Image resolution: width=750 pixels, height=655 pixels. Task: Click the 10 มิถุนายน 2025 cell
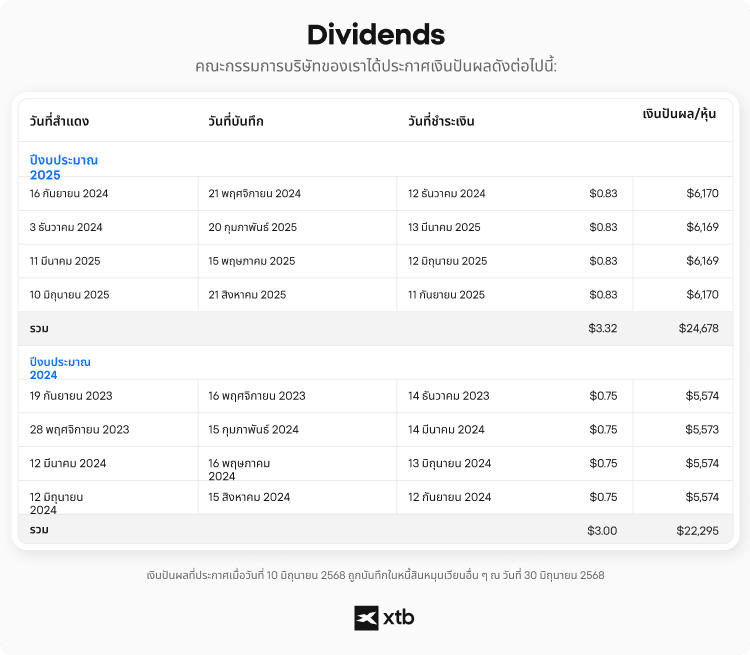(69, 295)
